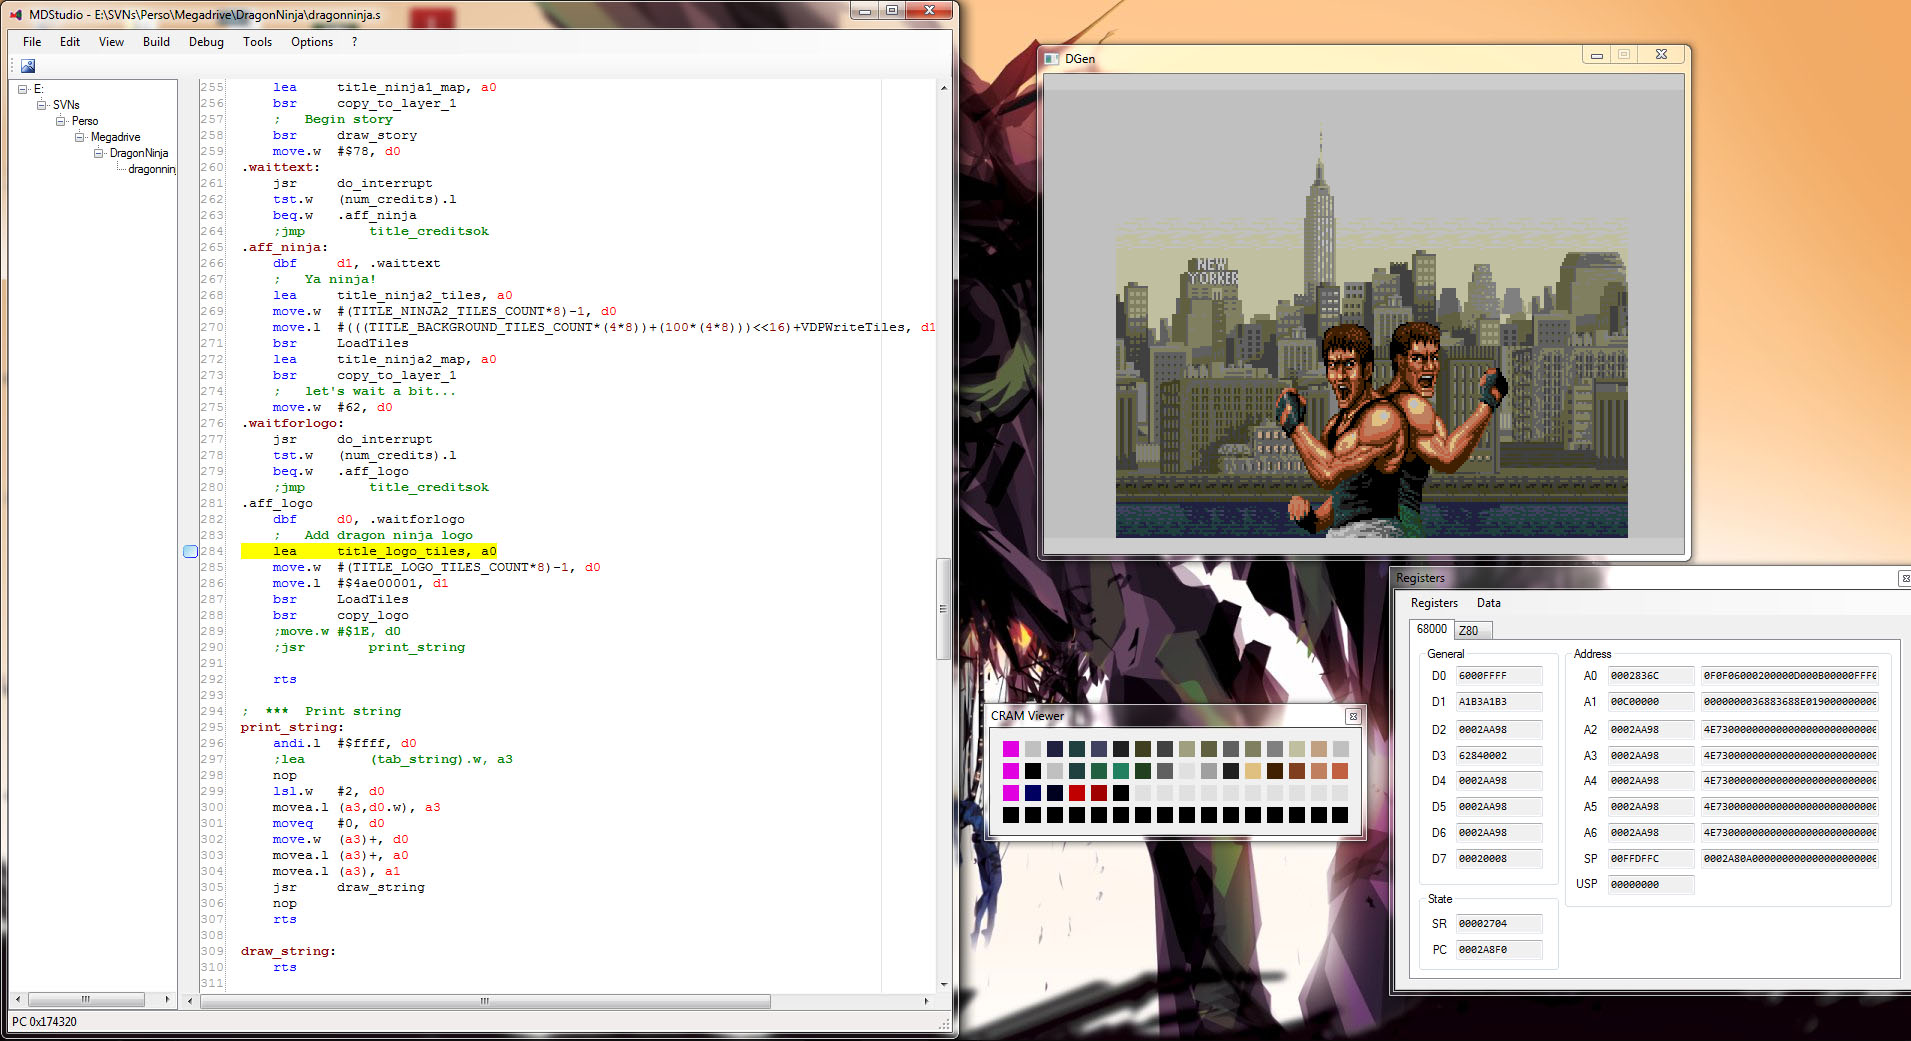Open the Options menu

(x=312, y=42)
